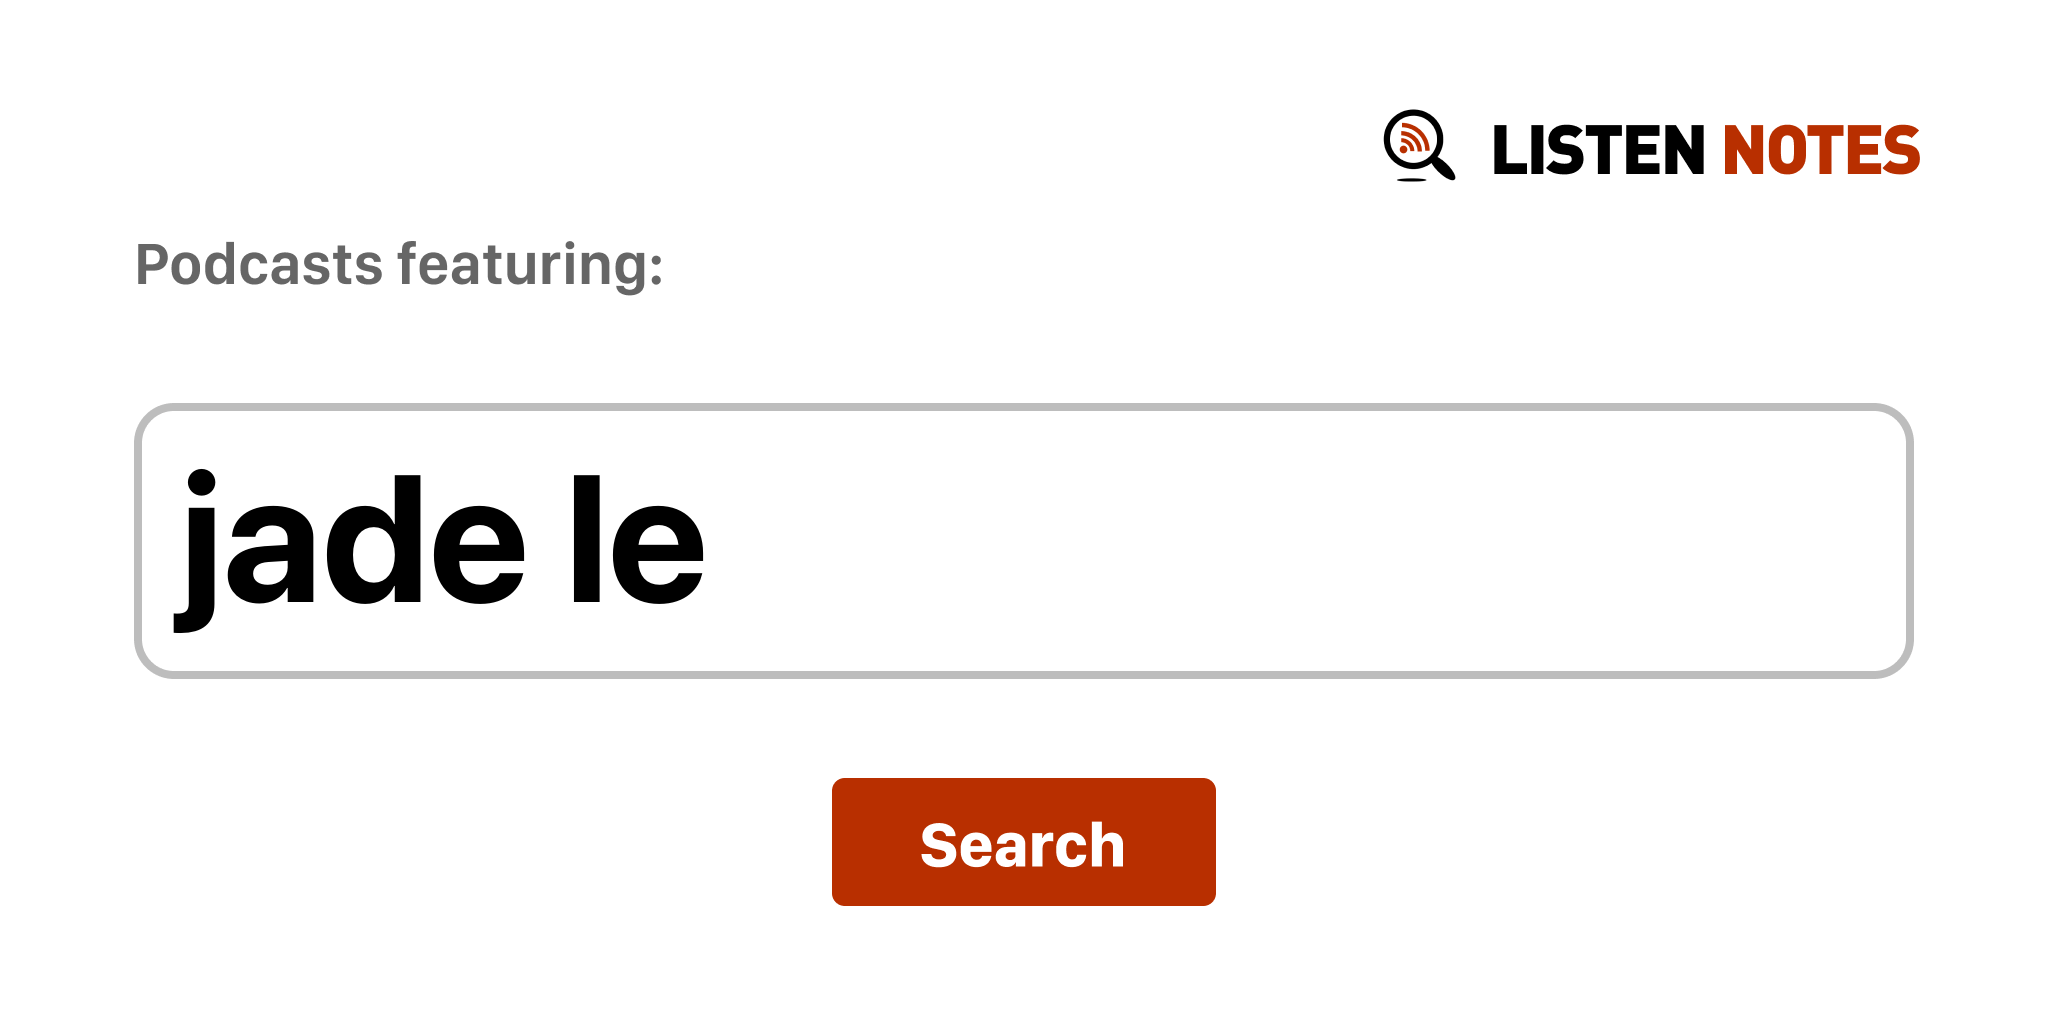Click the left edge of the Search button
Image resolution: width=2048 pixels, height=1024 pixels.
(x=838, y=842)
